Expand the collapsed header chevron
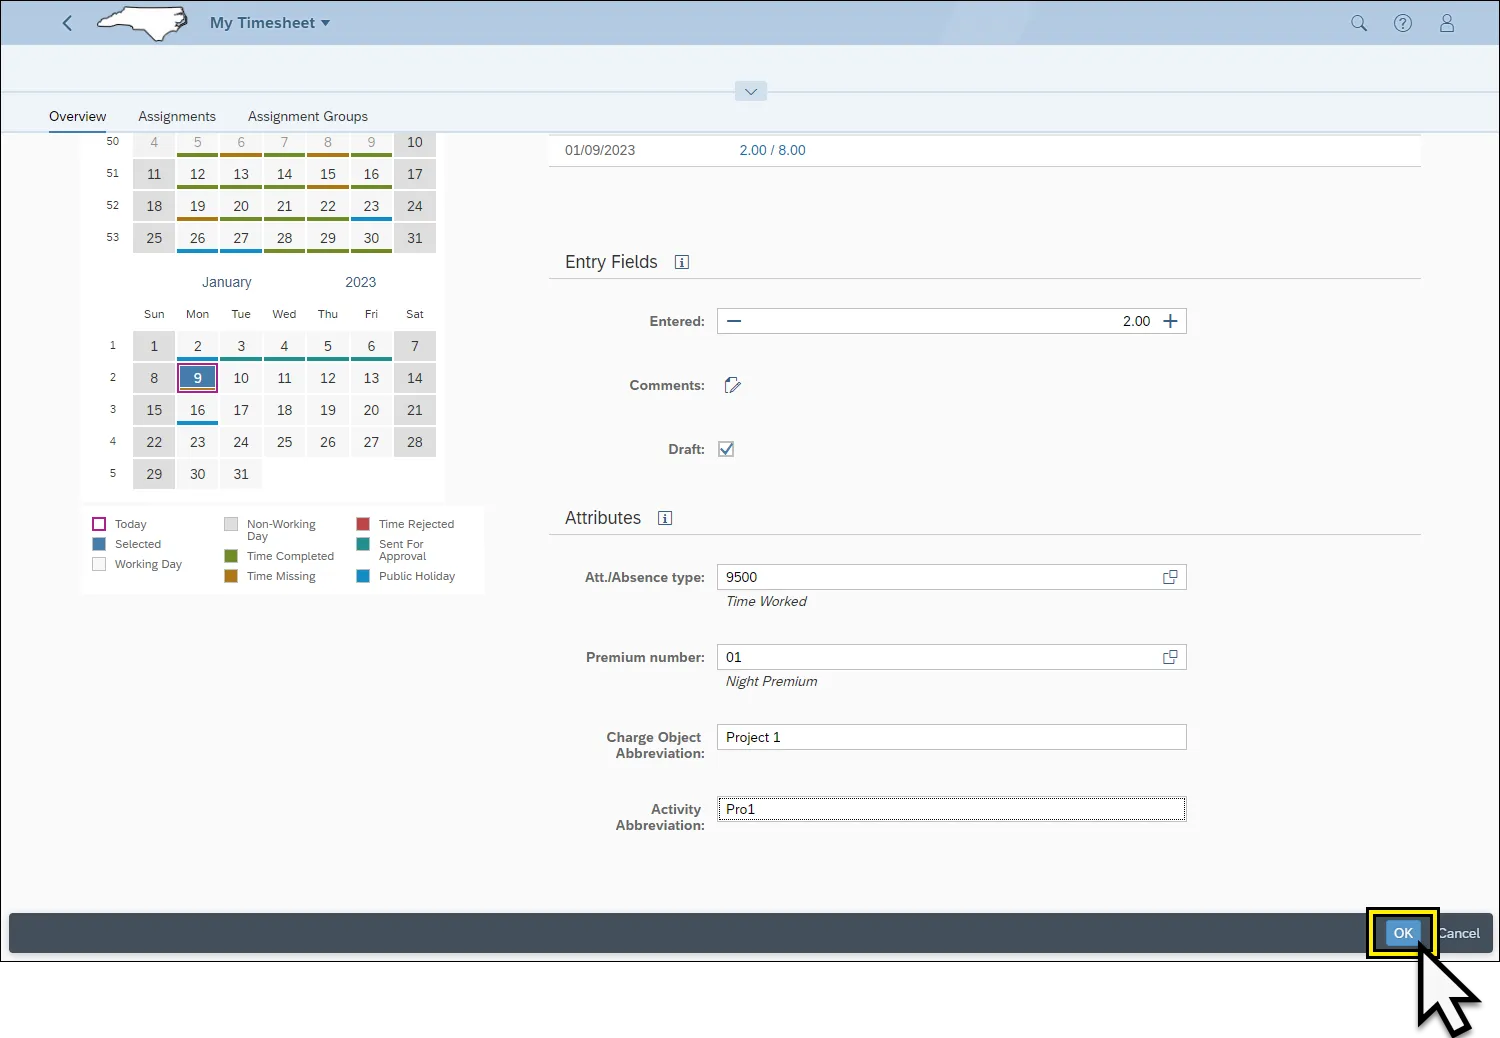 pyautogui.click(x=751, y=92)
